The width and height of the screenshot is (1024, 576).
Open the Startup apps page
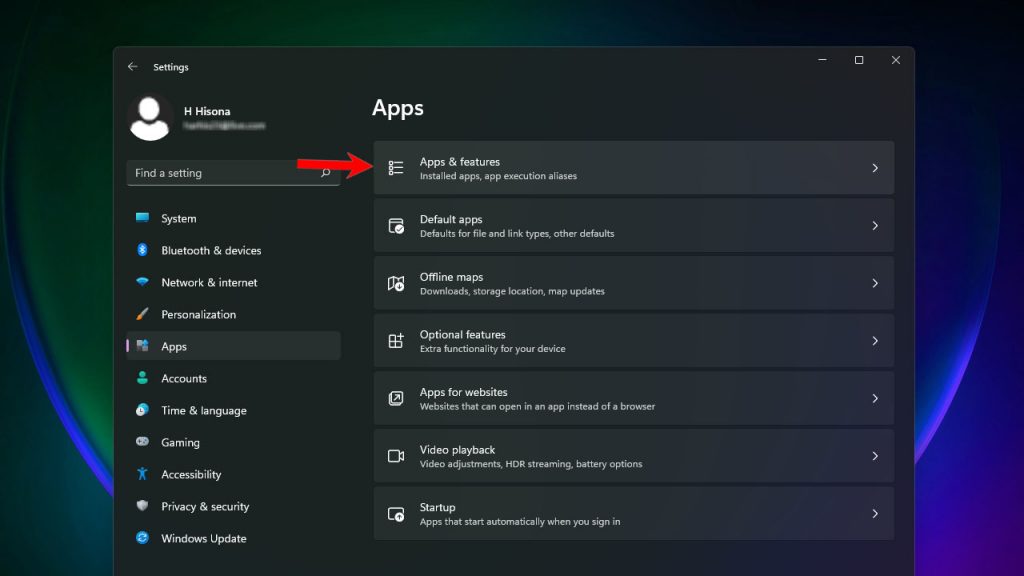(633, 513)
